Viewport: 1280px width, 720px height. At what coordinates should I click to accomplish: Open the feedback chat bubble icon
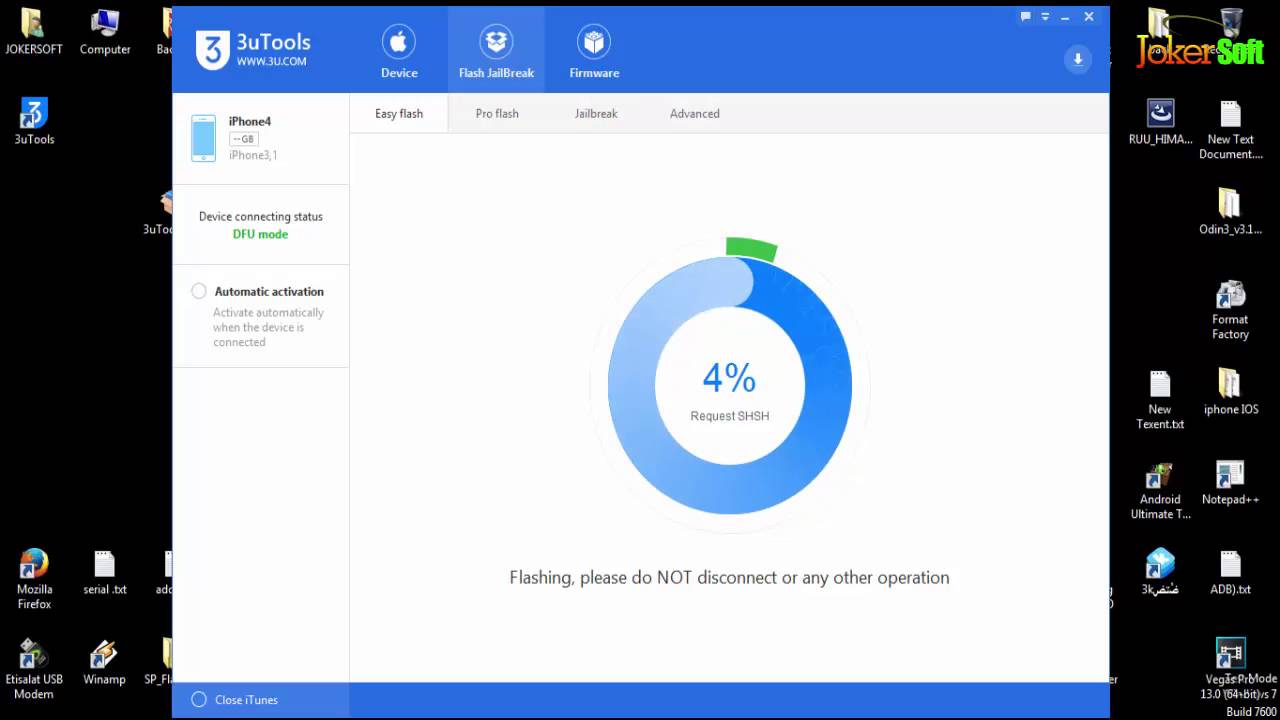pos(1025,17)
